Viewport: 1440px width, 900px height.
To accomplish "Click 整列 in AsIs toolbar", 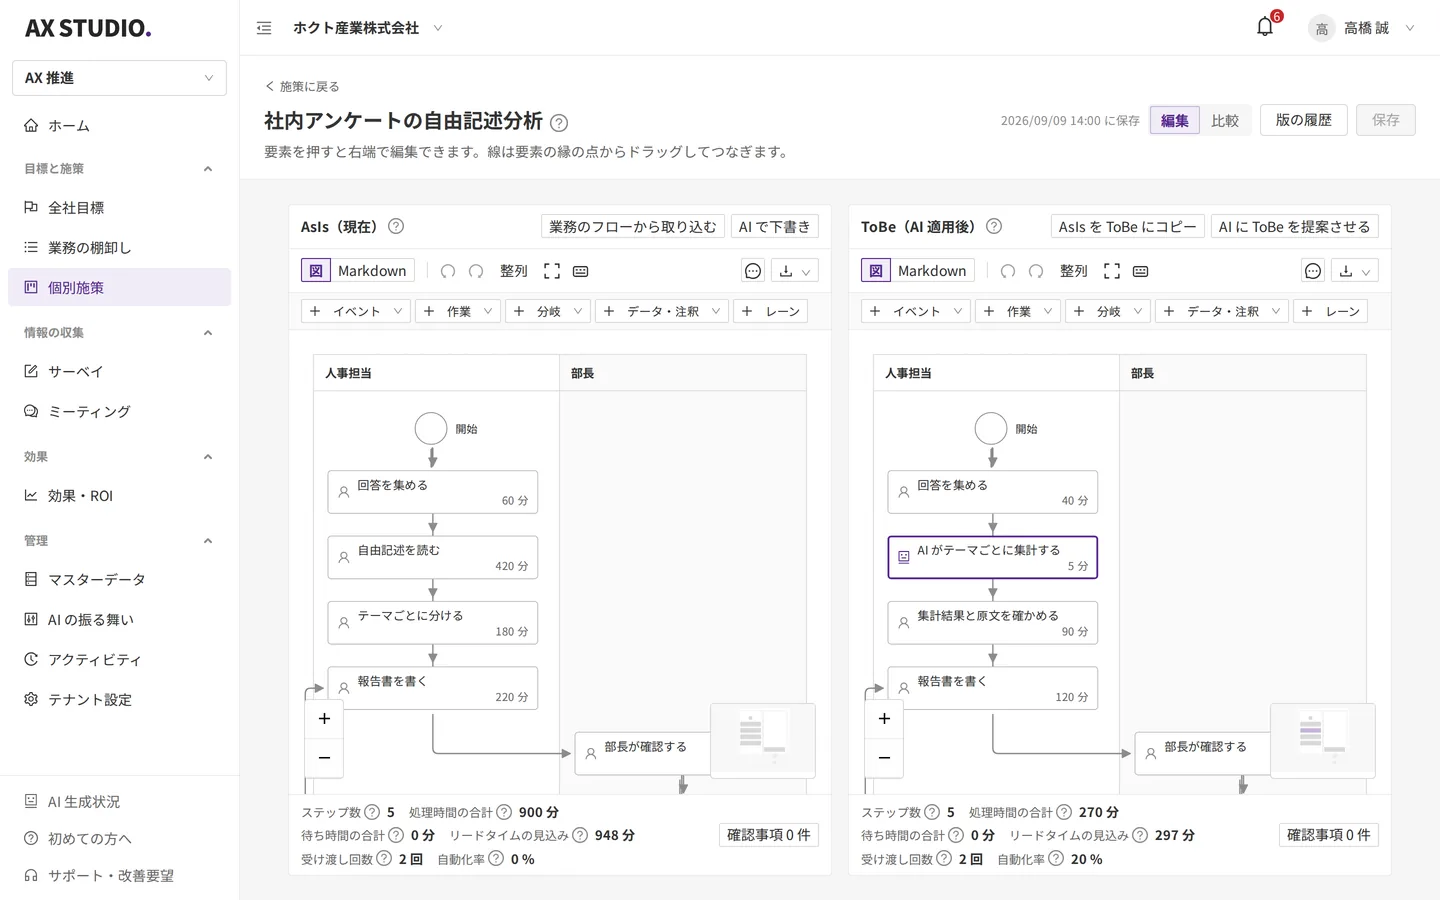I will click(x=514, y=271).
